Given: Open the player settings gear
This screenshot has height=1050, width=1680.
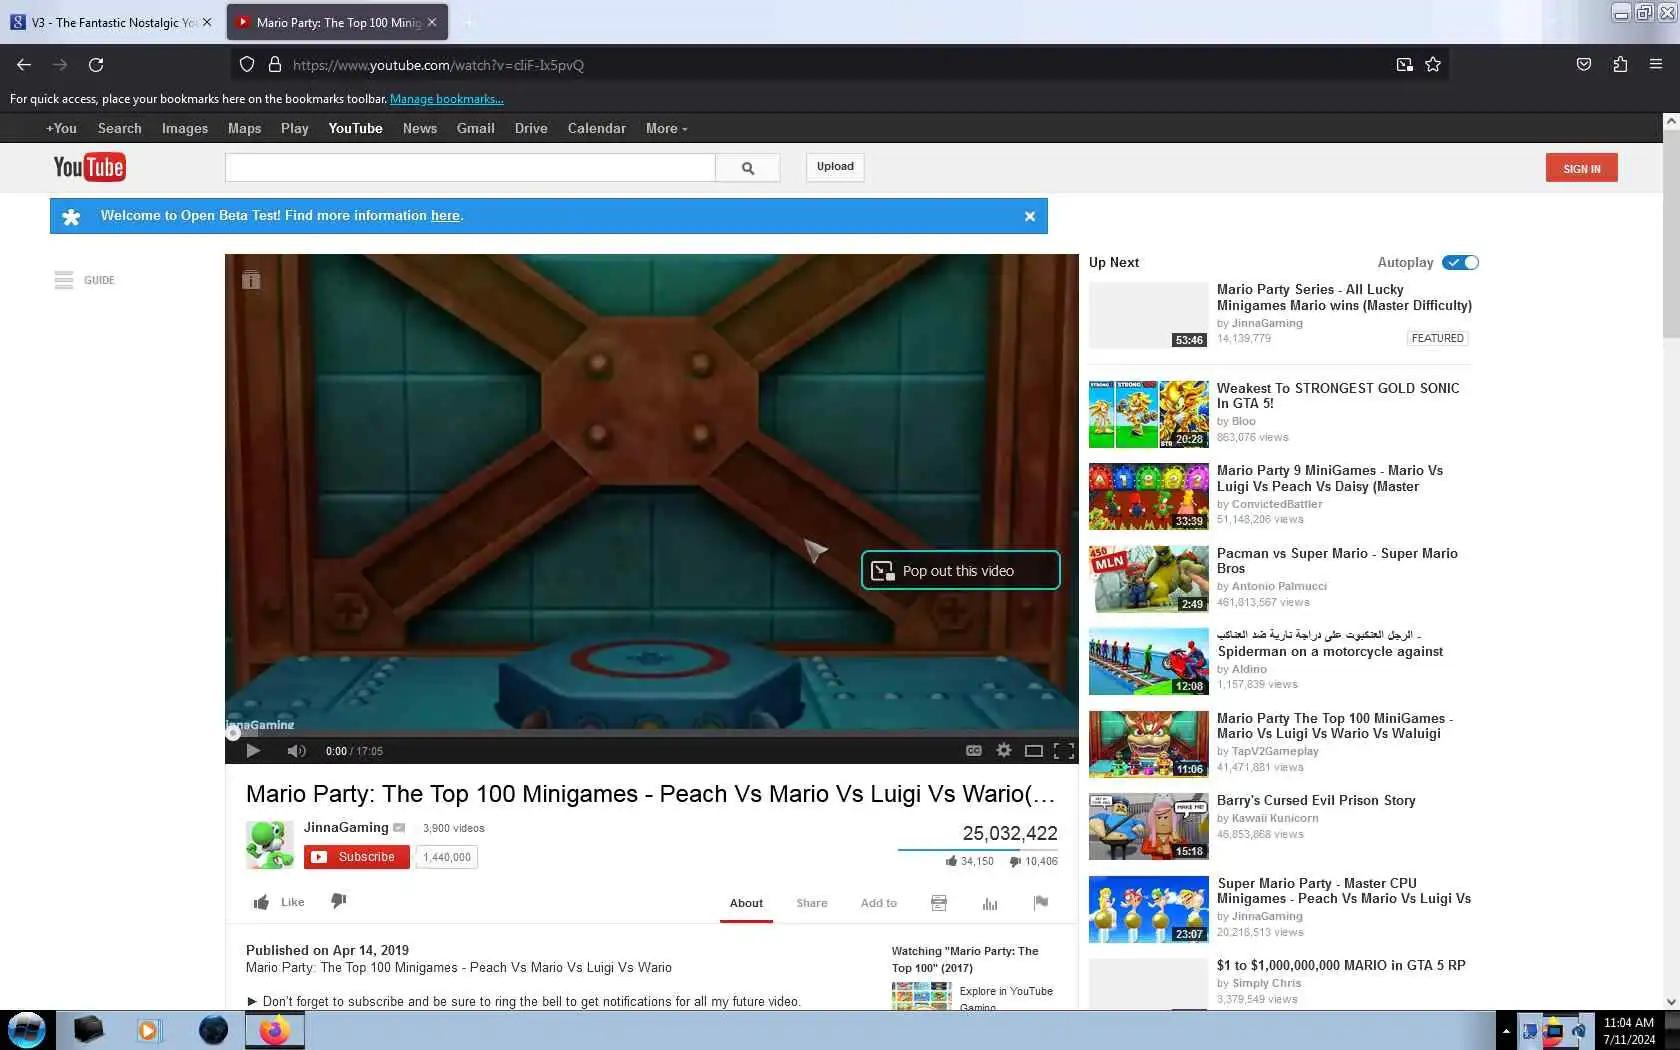Looking at the screenshot, I should [x=1004, y=751].
